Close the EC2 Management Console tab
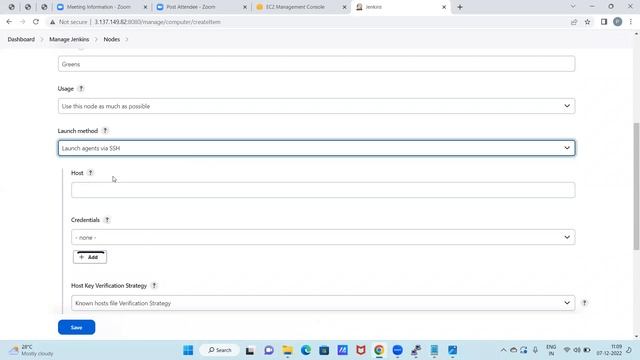This screenshot has width=640, height=360. click(344, 7)
